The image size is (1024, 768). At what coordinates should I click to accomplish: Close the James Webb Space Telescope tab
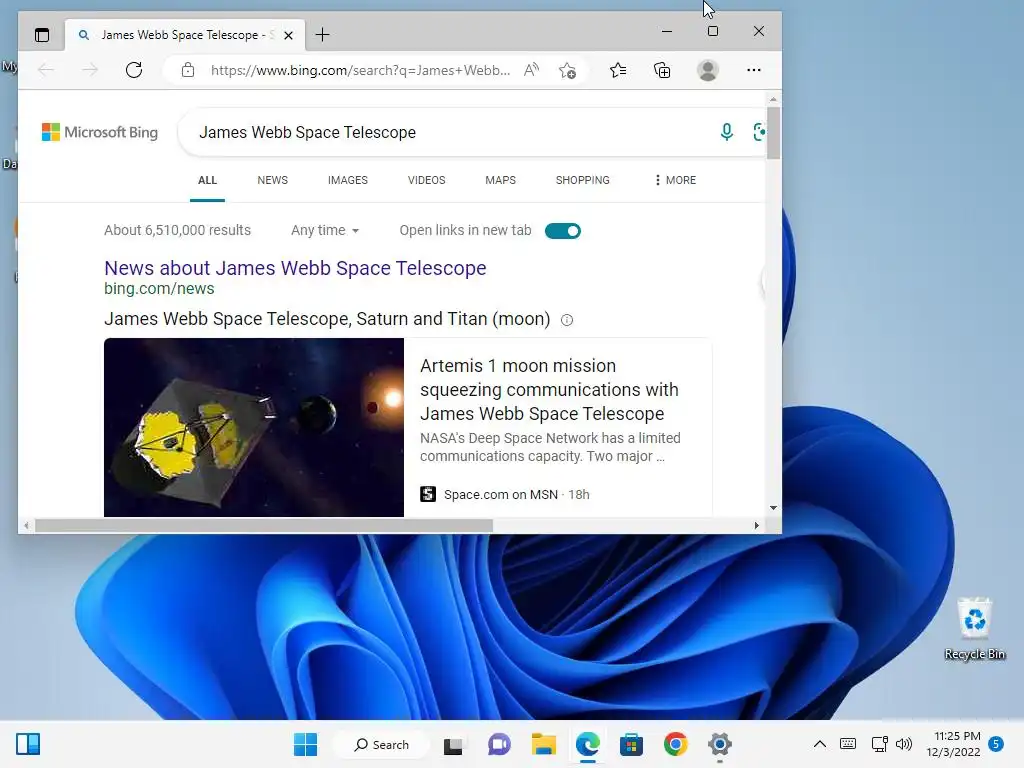tap(288, 35)
